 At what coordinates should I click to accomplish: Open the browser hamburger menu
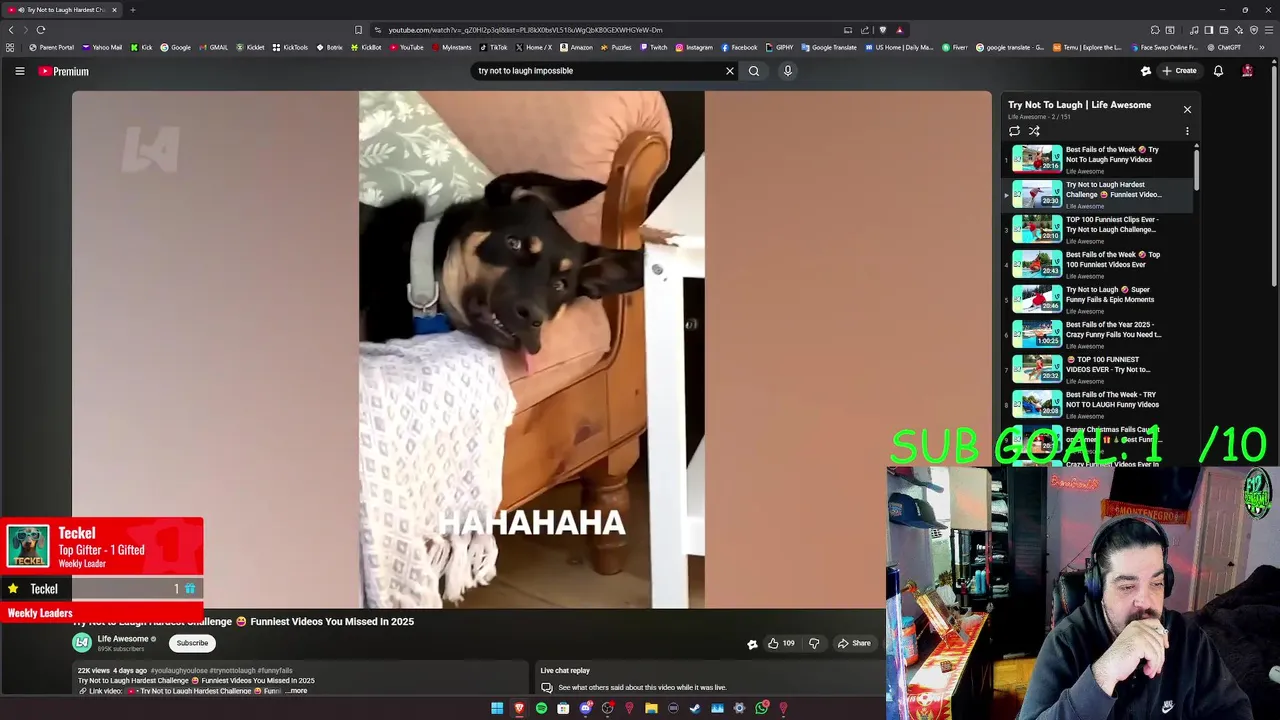(1269, 30)
